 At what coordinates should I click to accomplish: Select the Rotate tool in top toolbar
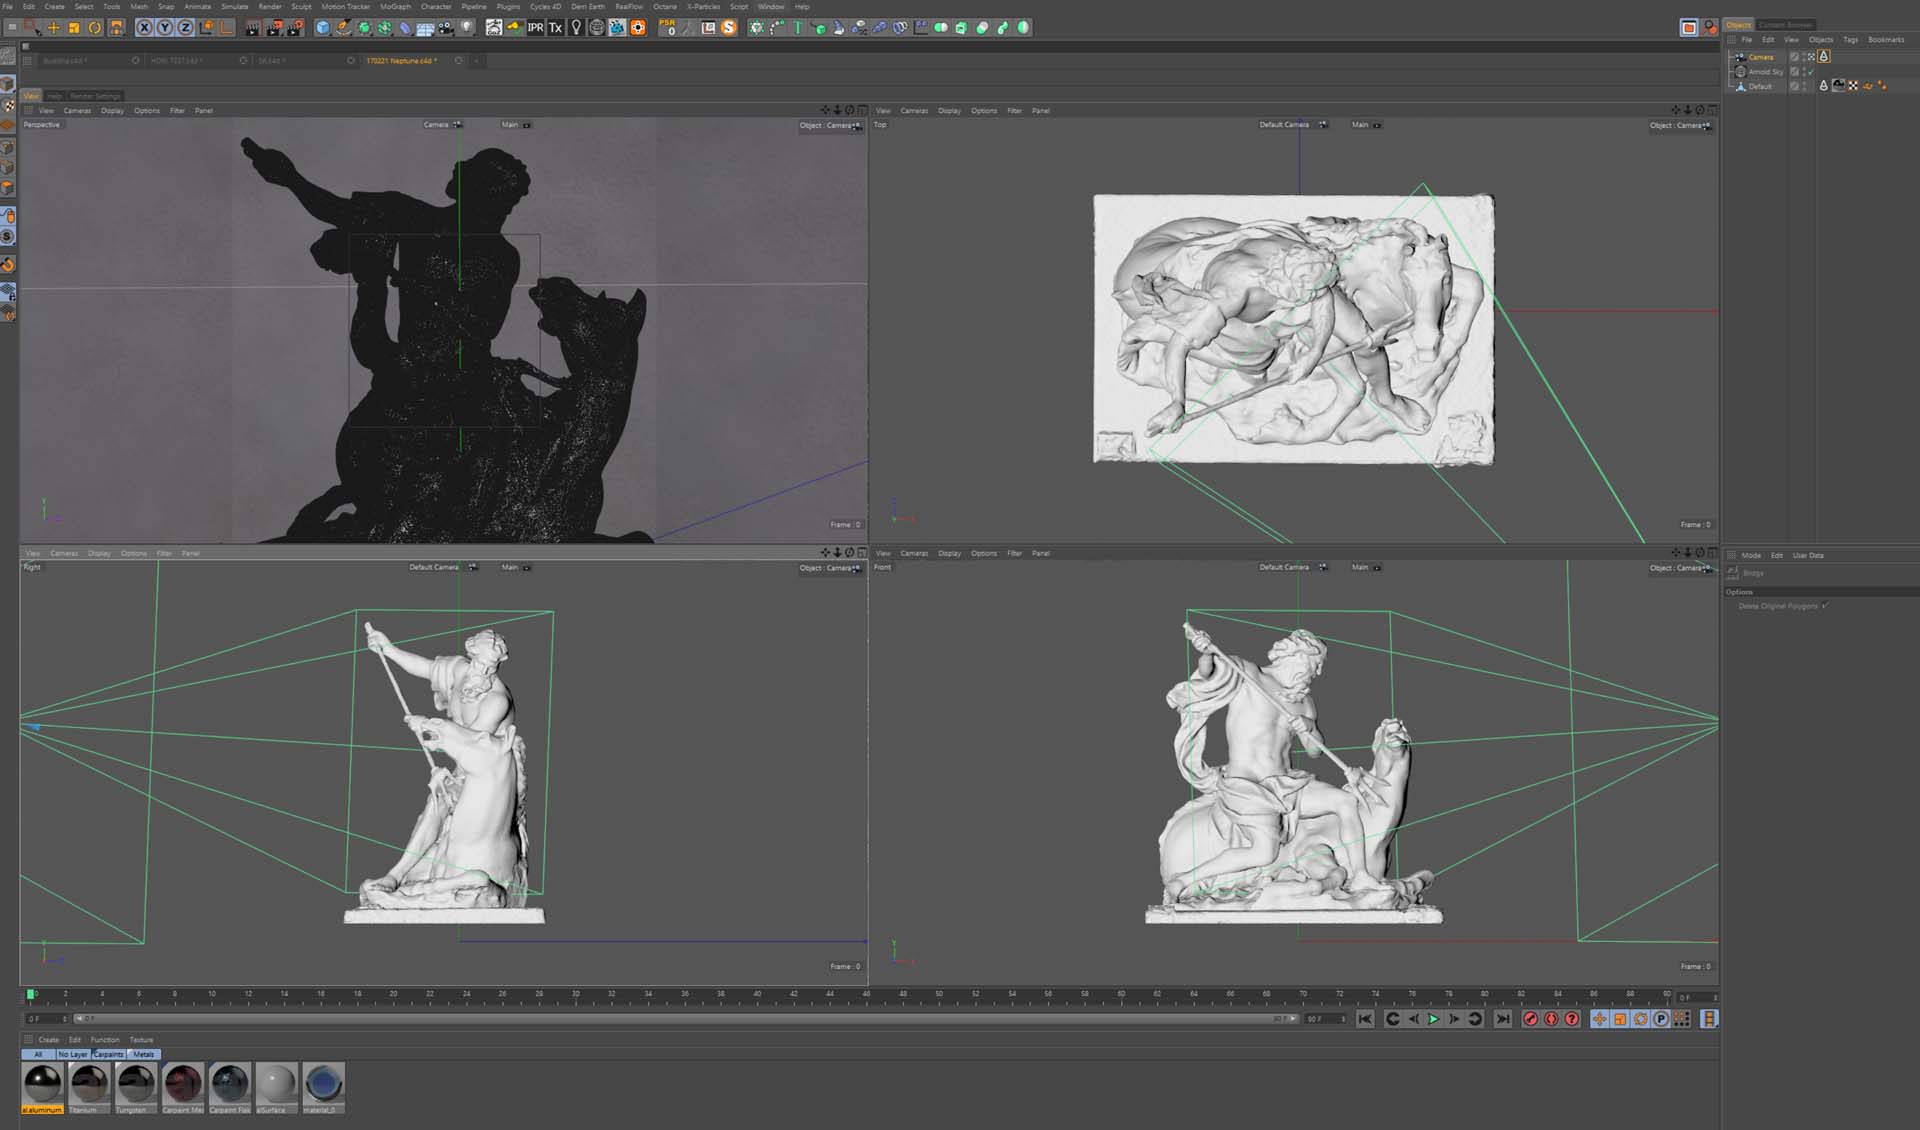point(95,28)
